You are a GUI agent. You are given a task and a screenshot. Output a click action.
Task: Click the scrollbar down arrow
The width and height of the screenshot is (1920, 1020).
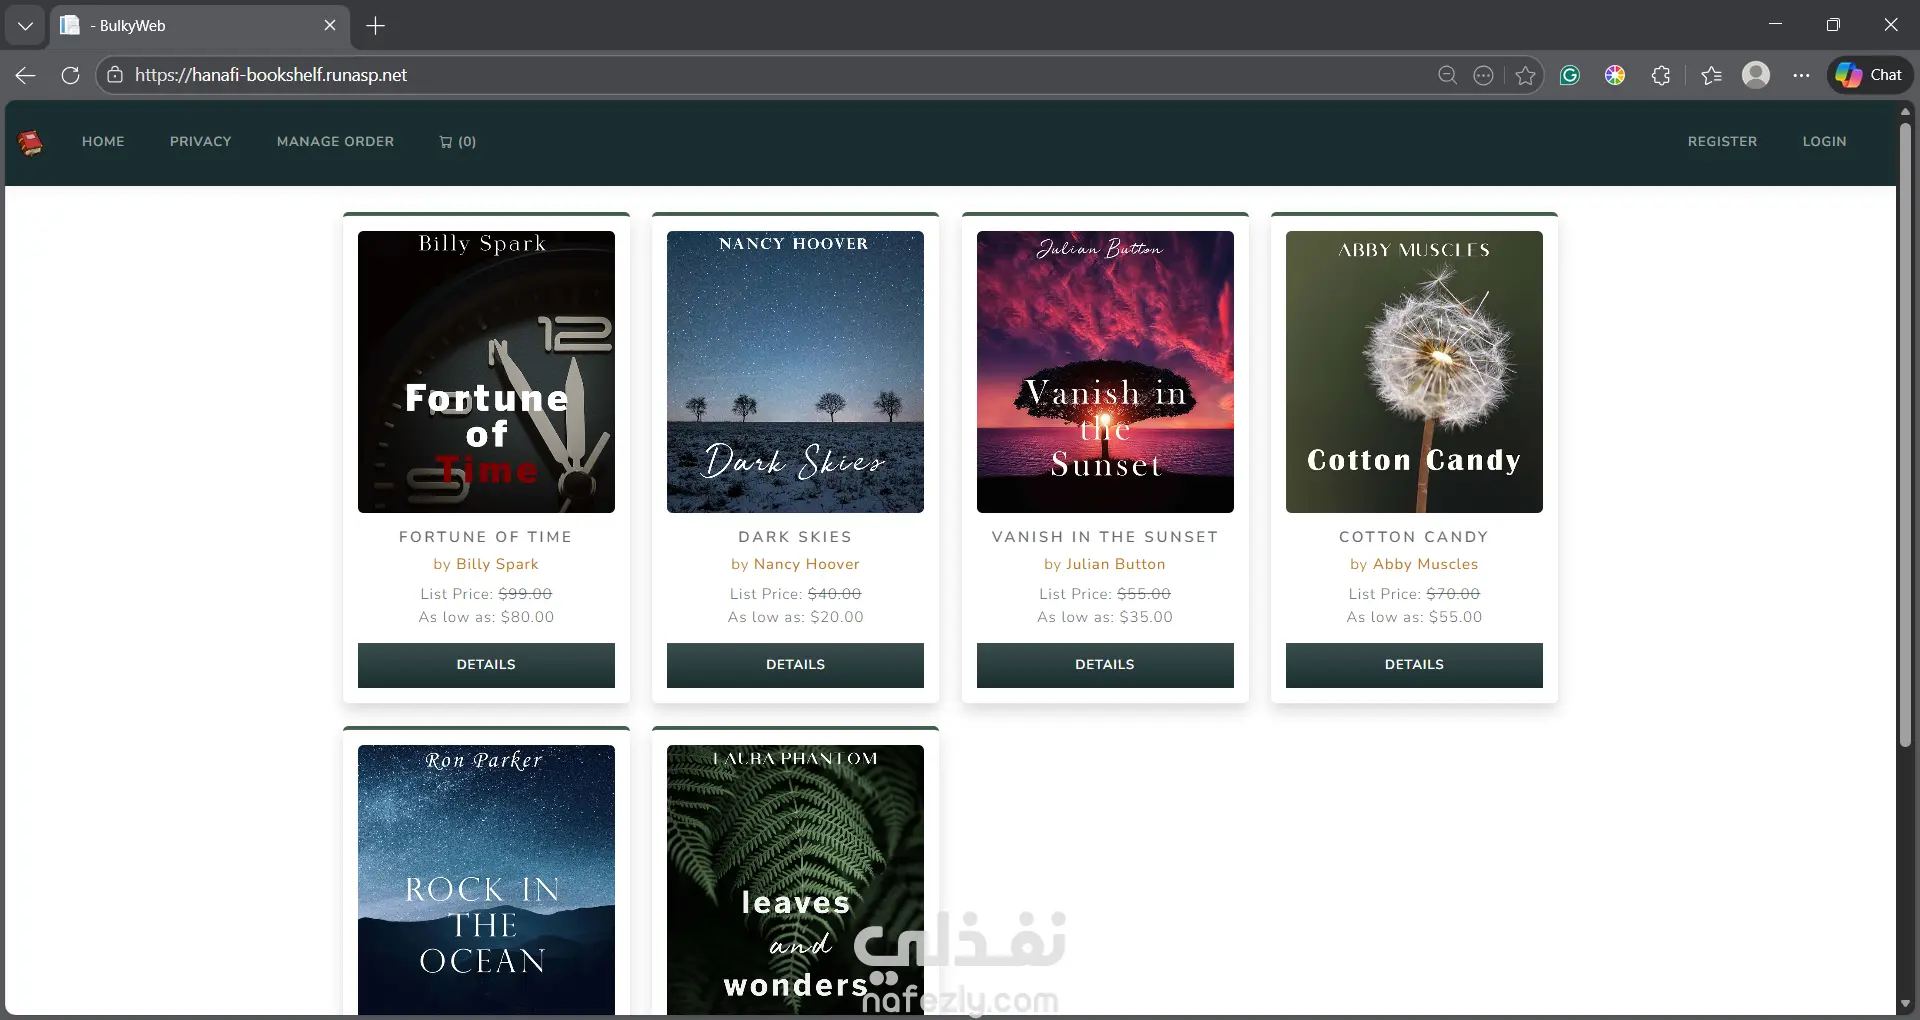tap(1905, 1004)
